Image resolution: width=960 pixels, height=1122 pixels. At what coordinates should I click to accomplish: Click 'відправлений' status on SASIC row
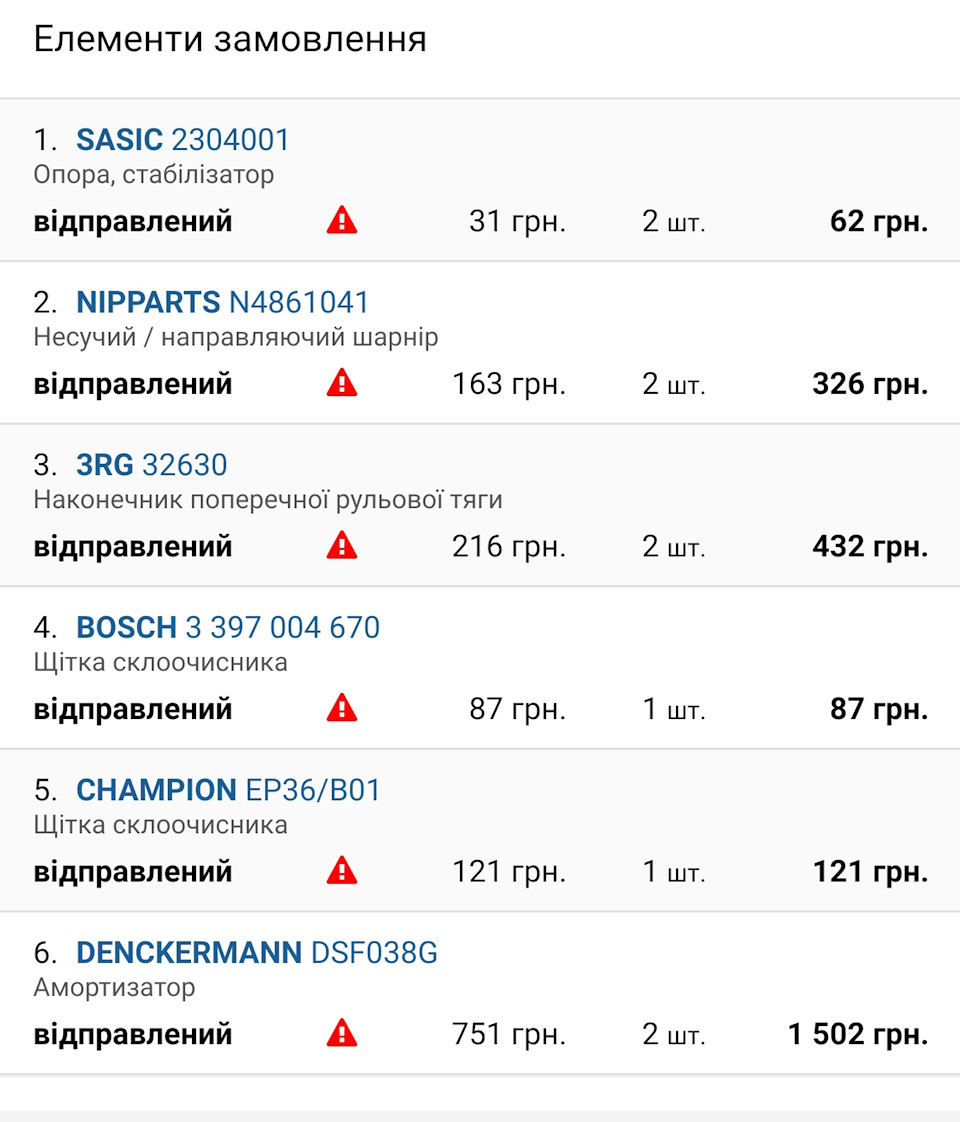point(133,221)
